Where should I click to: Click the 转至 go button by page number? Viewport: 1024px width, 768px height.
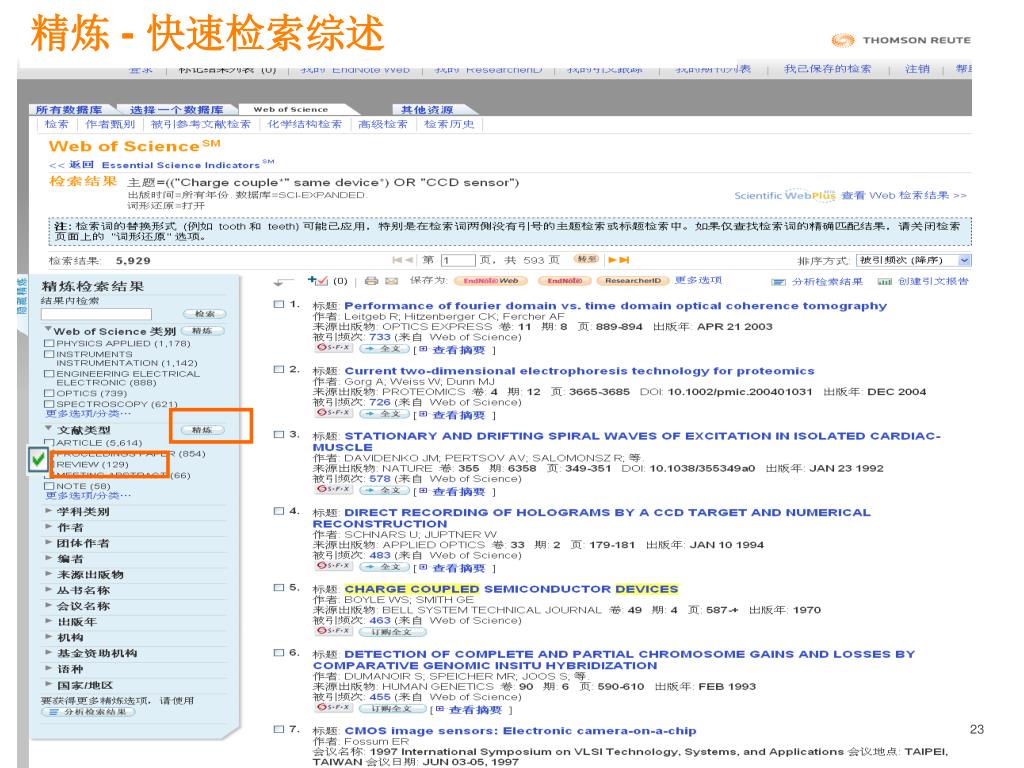click(586, 259)
